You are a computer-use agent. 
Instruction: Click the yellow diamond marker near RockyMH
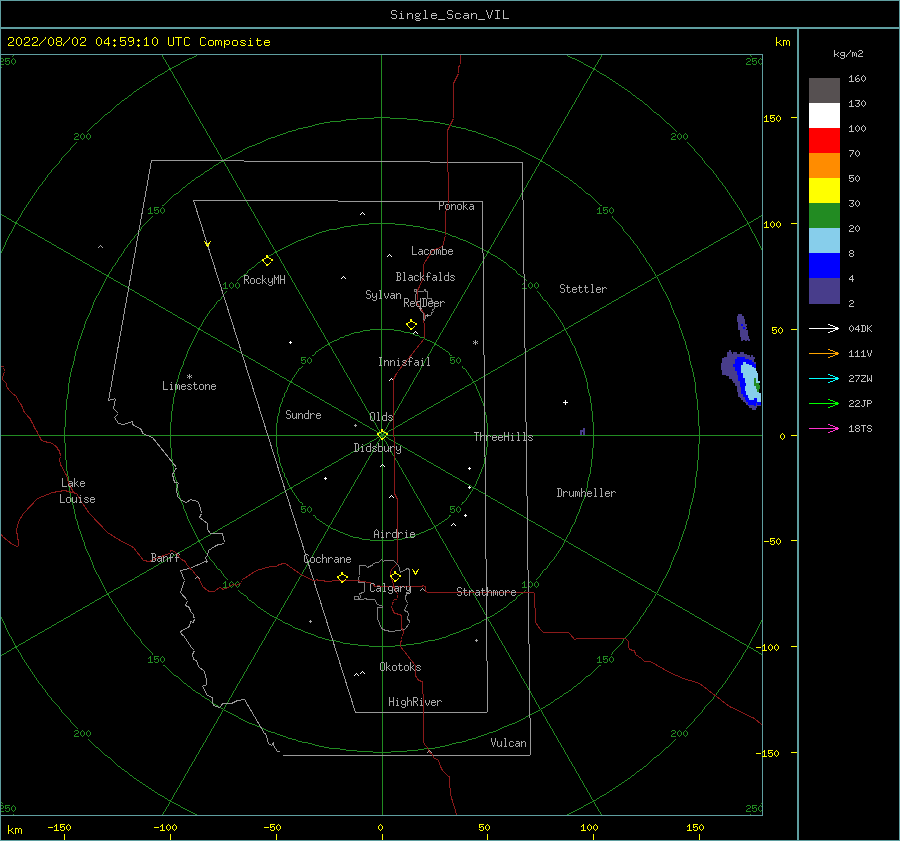coord(267,261)
